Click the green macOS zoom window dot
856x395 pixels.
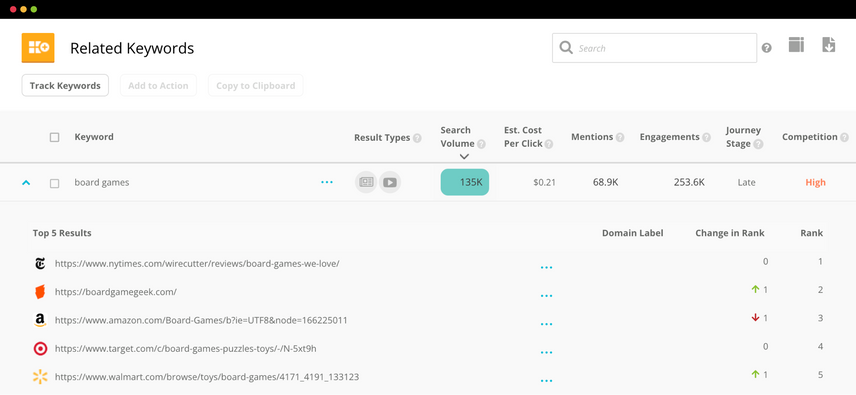(34, 9)
